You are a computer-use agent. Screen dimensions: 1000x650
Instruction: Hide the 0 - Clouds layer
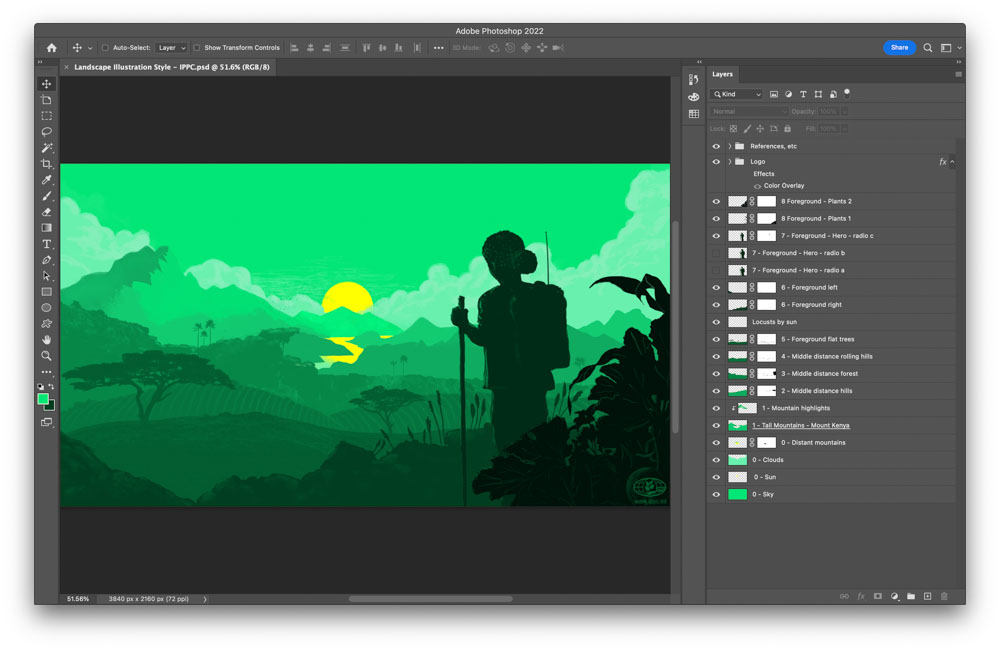pyautogui.click(x=716, y=460)
